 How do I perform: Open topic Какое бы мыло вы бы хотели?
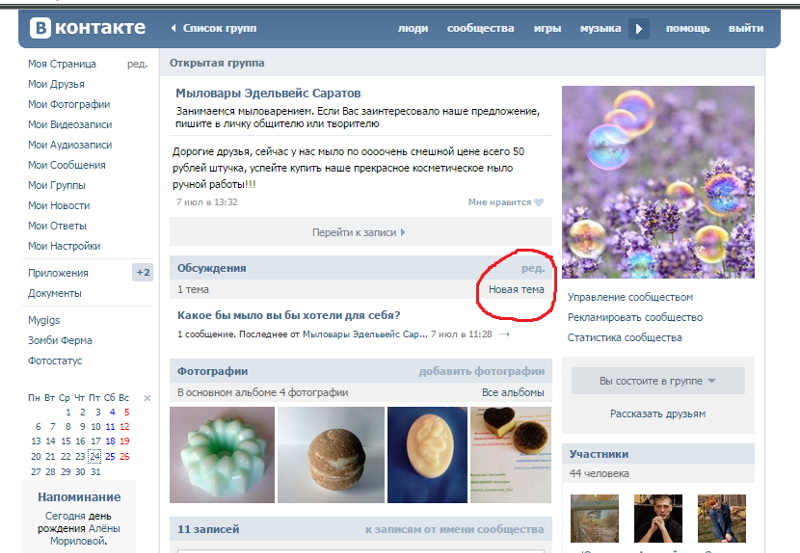(288, 315)
